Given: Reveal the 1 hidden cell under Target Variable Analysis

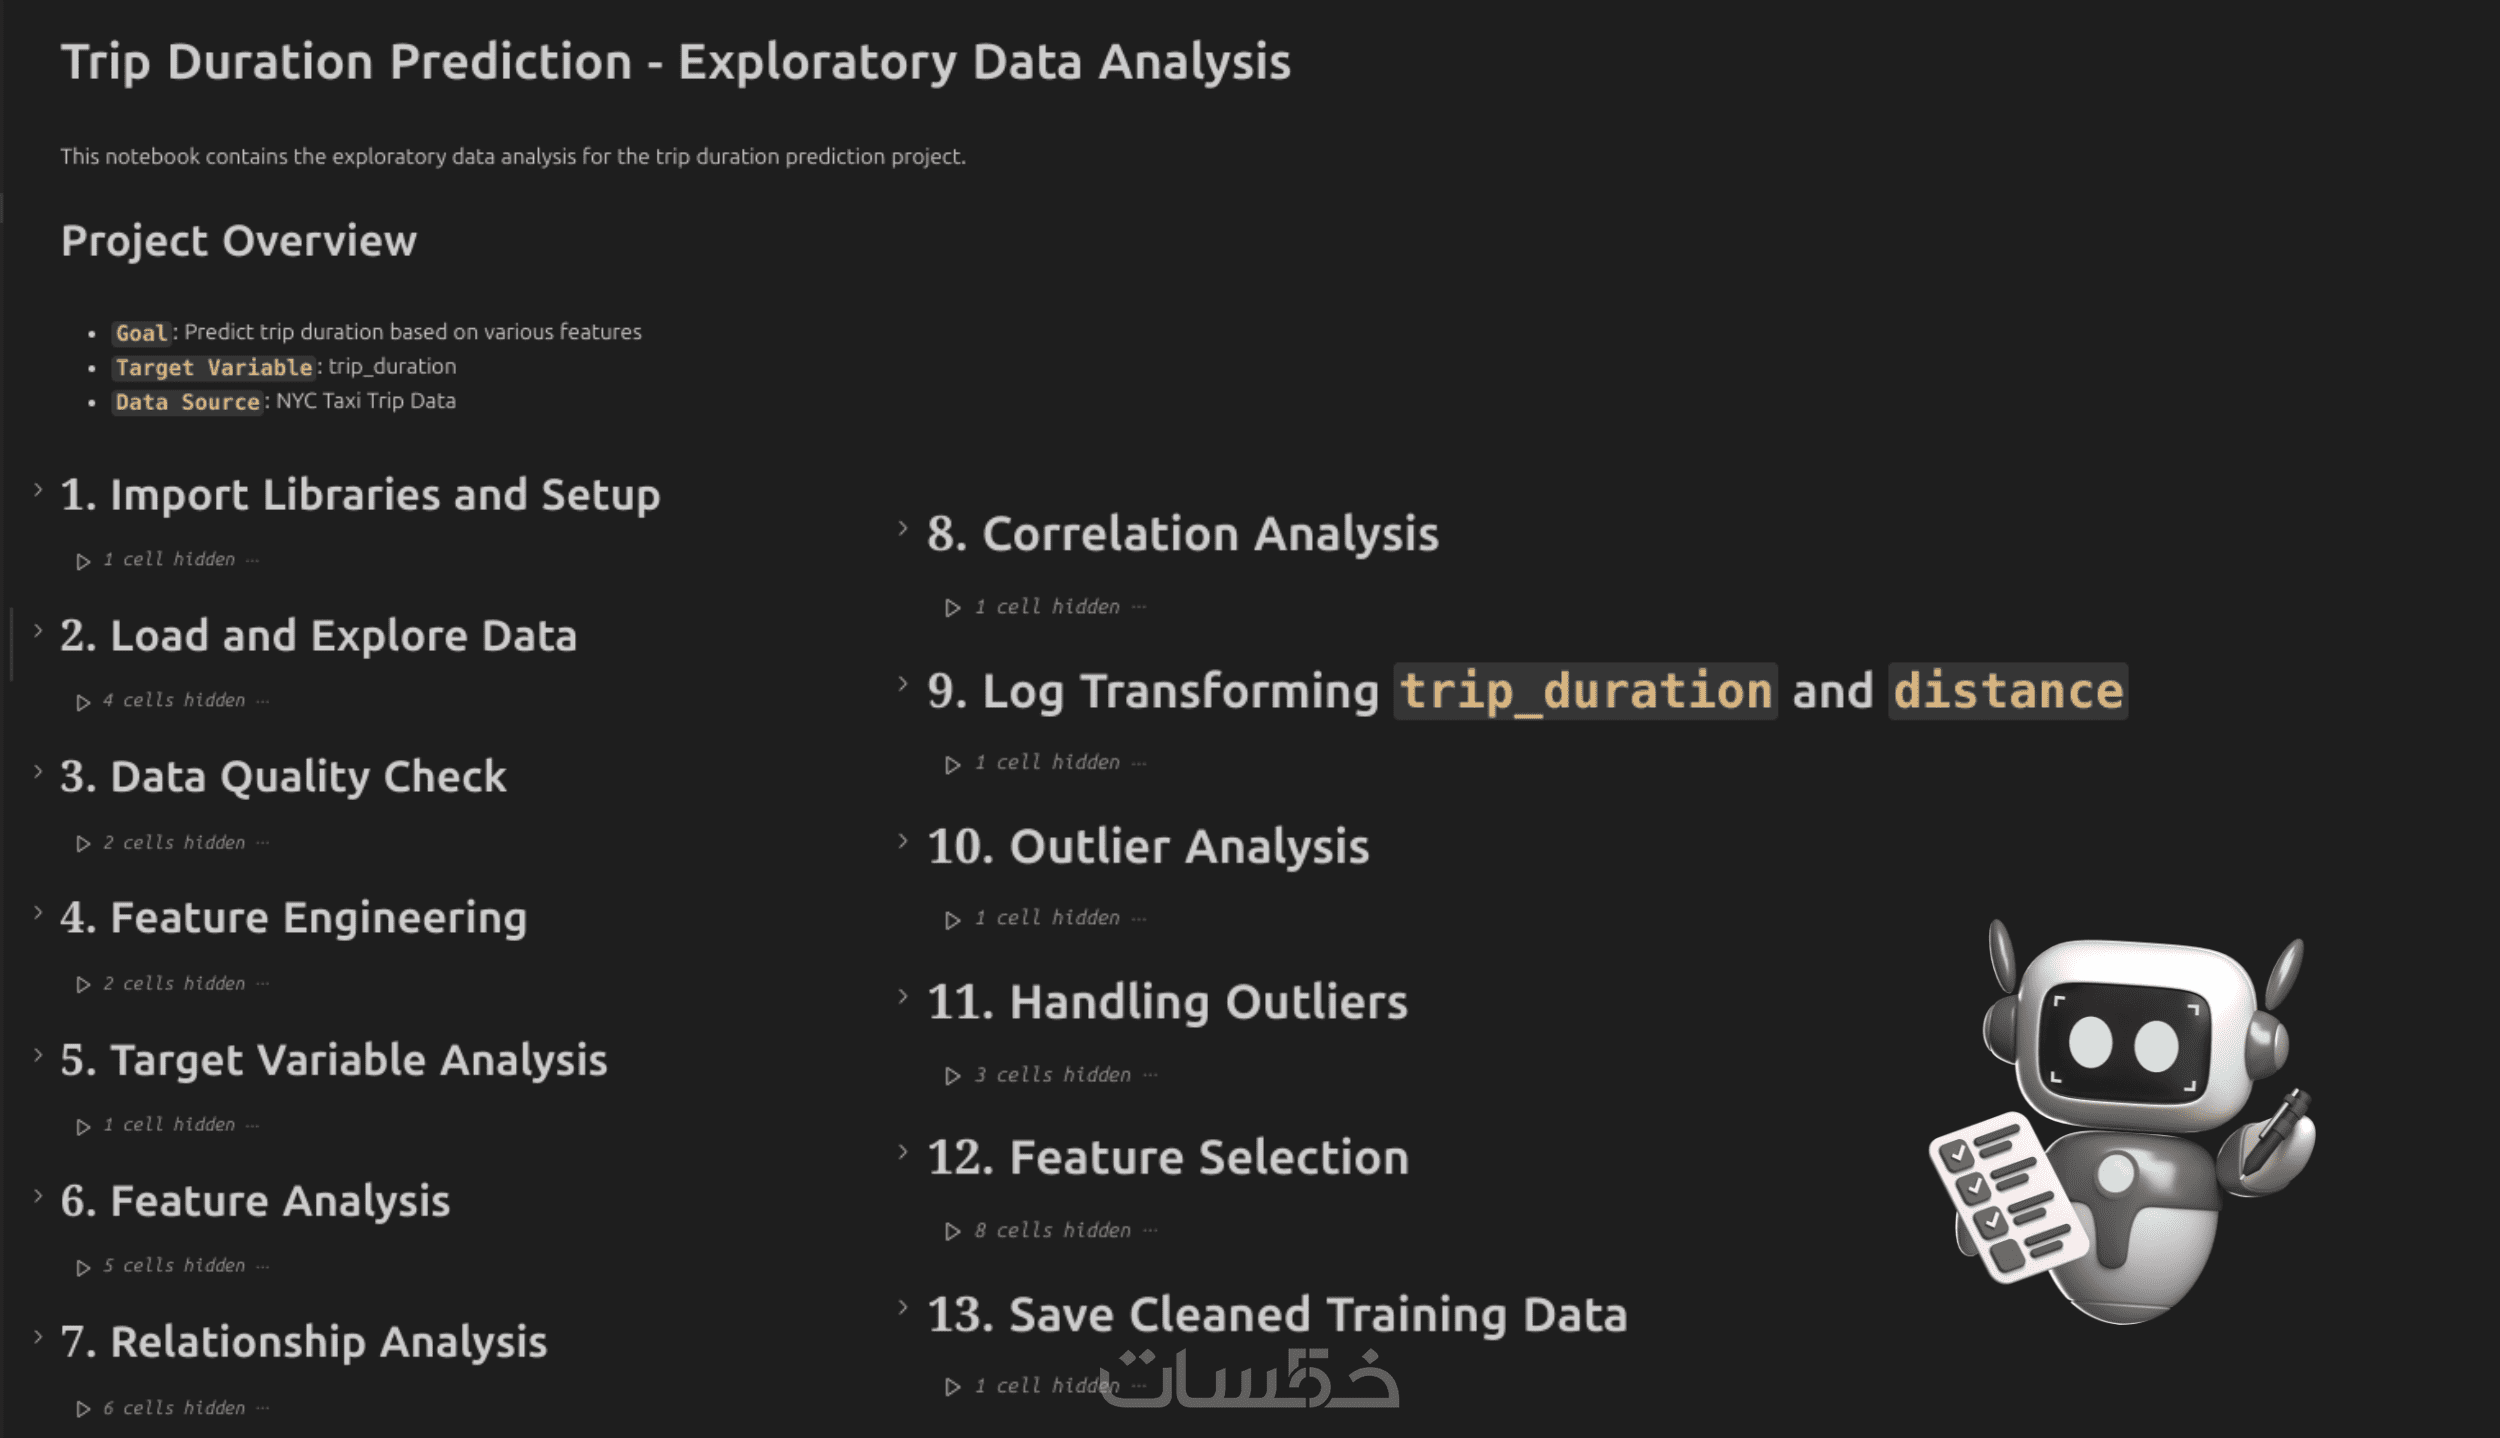Looking at the screenshot, I should tap(169, 1125).
